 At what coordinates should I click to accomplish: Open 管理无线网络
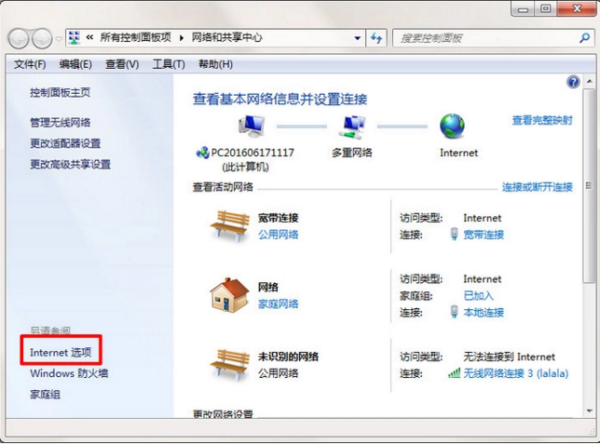click(60, 122)
